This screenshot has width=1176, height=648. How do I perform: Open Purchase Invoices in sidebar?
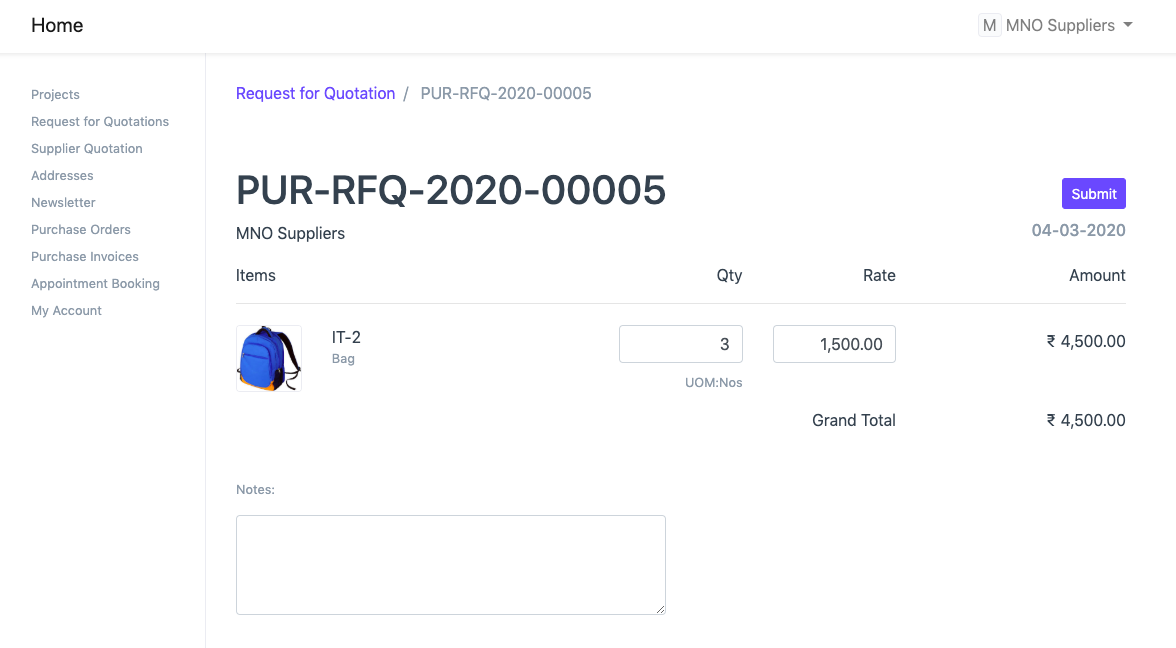point(85,256)
